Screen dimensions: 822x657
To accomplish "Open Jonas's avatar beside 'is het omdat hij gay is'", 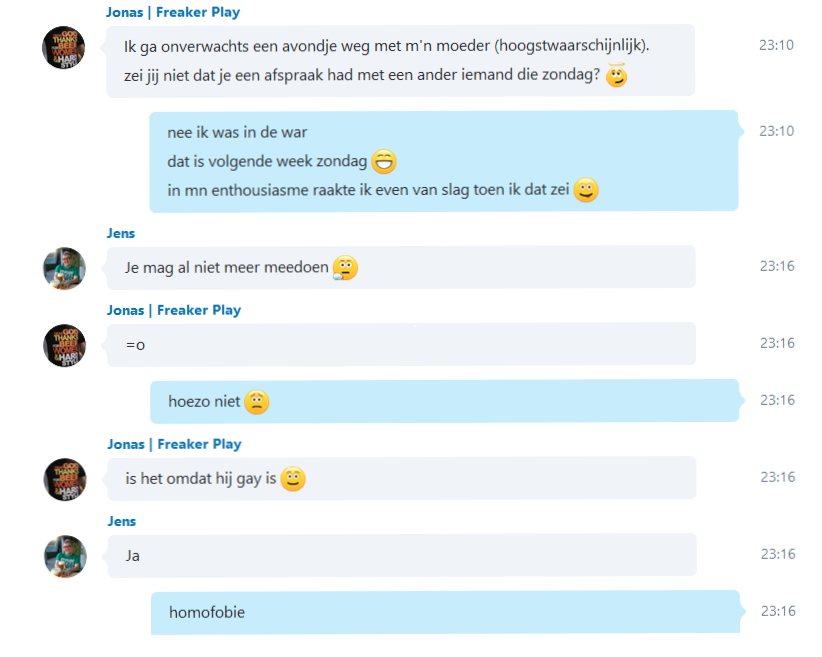I will (65, 479).
